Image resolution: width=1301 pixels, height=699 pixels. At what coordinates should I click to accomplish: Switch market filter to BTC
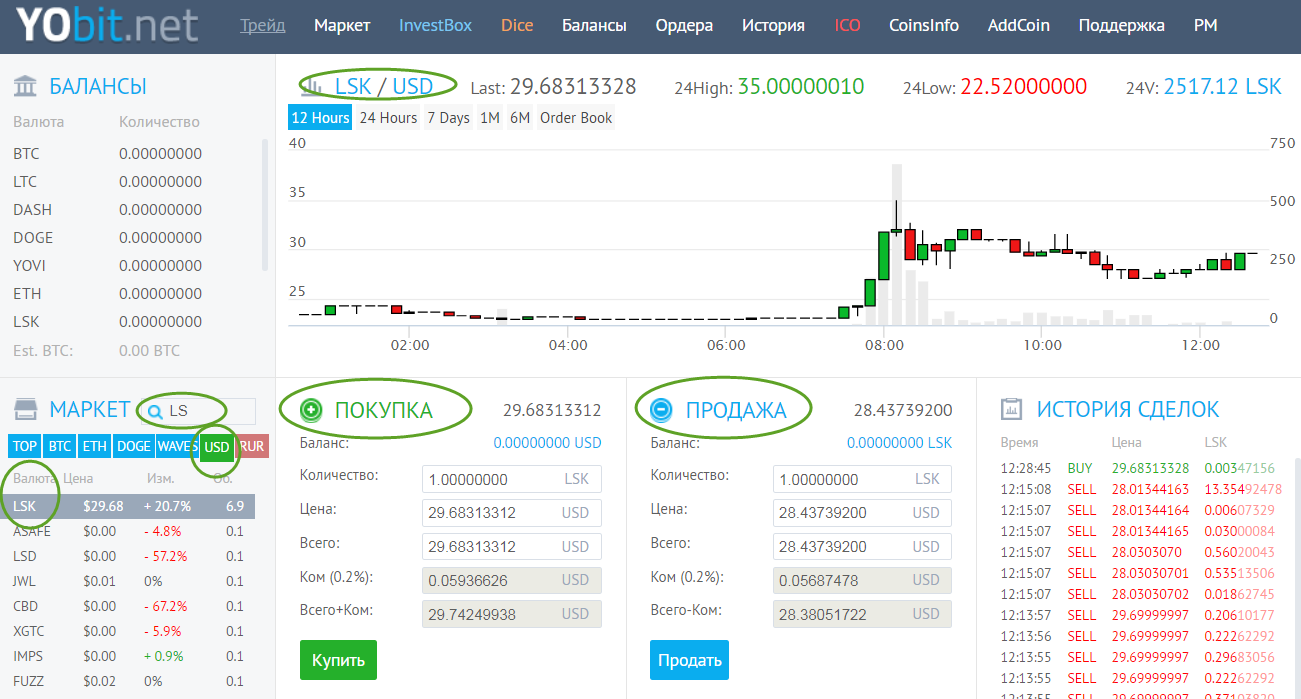(x=59, y=447)
